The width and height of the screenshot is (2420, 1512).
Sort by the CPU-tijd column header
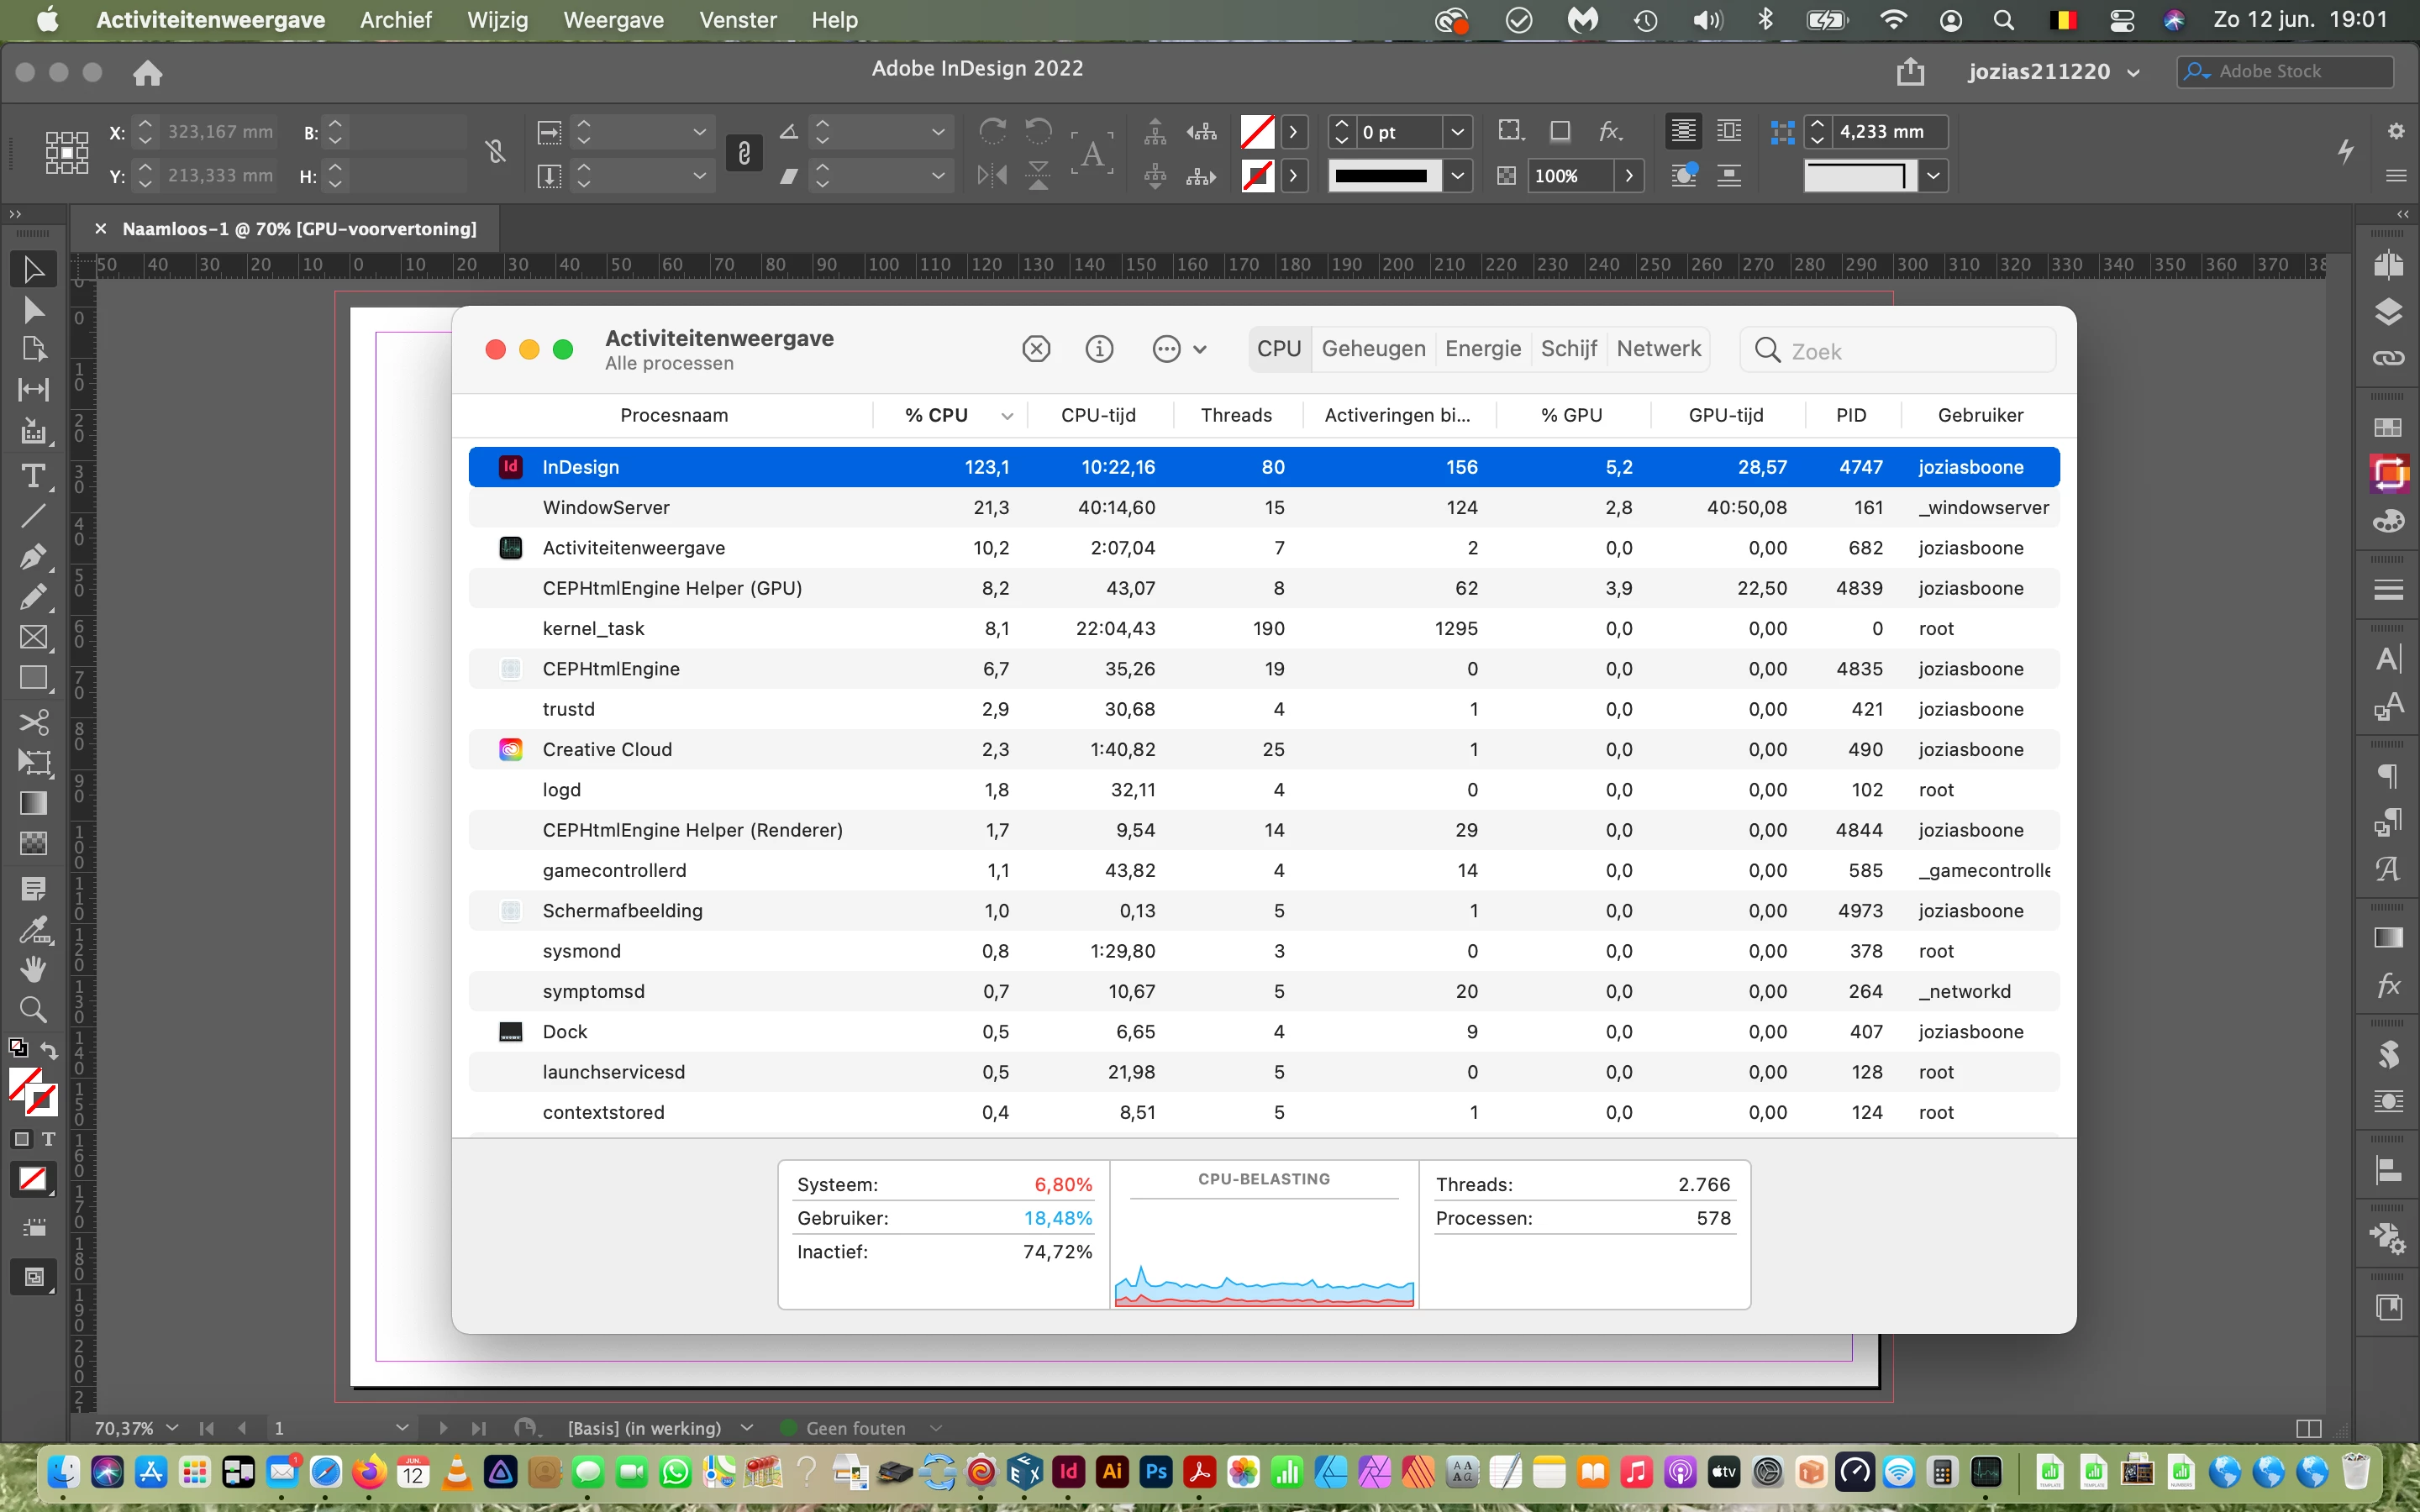click(1098, 415)
